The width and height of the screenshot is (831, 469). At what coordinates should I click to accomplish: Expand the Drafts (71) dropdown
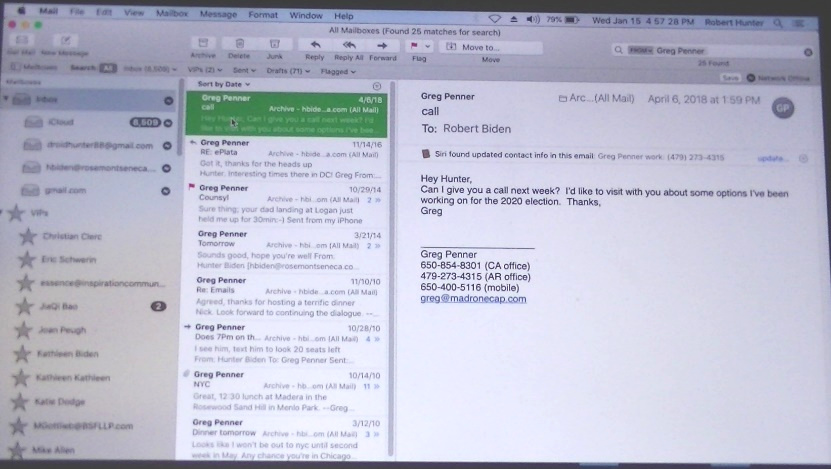(288, 70)
